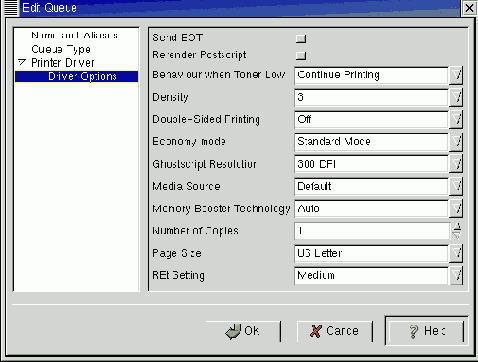Open Page Size dropdown arrow
This screenshot has height=362, width=478.
[x=456, y=254]
